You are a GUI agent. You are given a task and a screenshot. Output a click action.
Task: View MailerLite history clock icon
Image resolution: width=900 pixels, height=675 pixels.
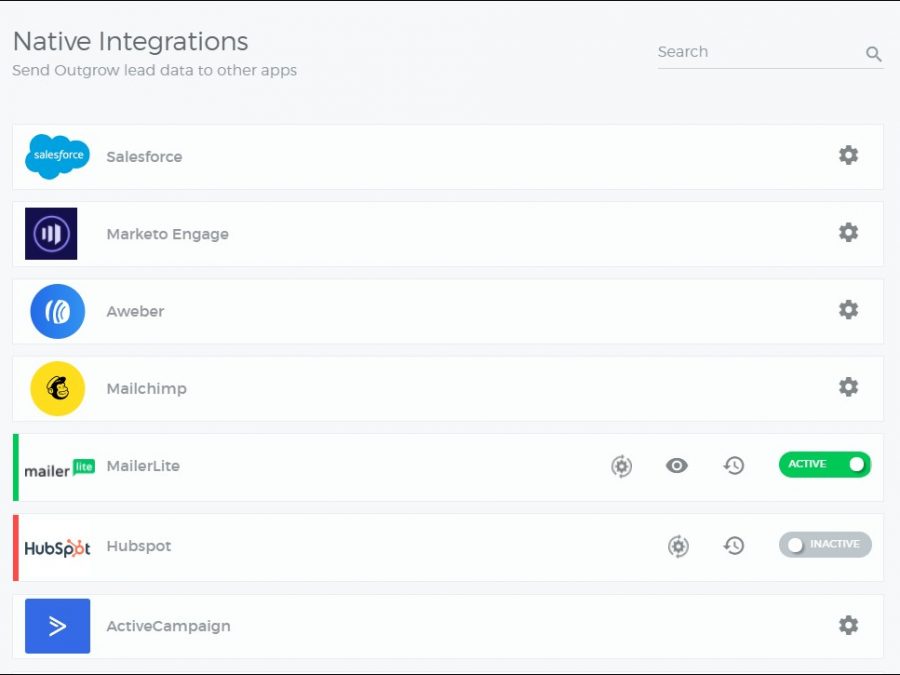pyautogui.click(x=734, y=466)
